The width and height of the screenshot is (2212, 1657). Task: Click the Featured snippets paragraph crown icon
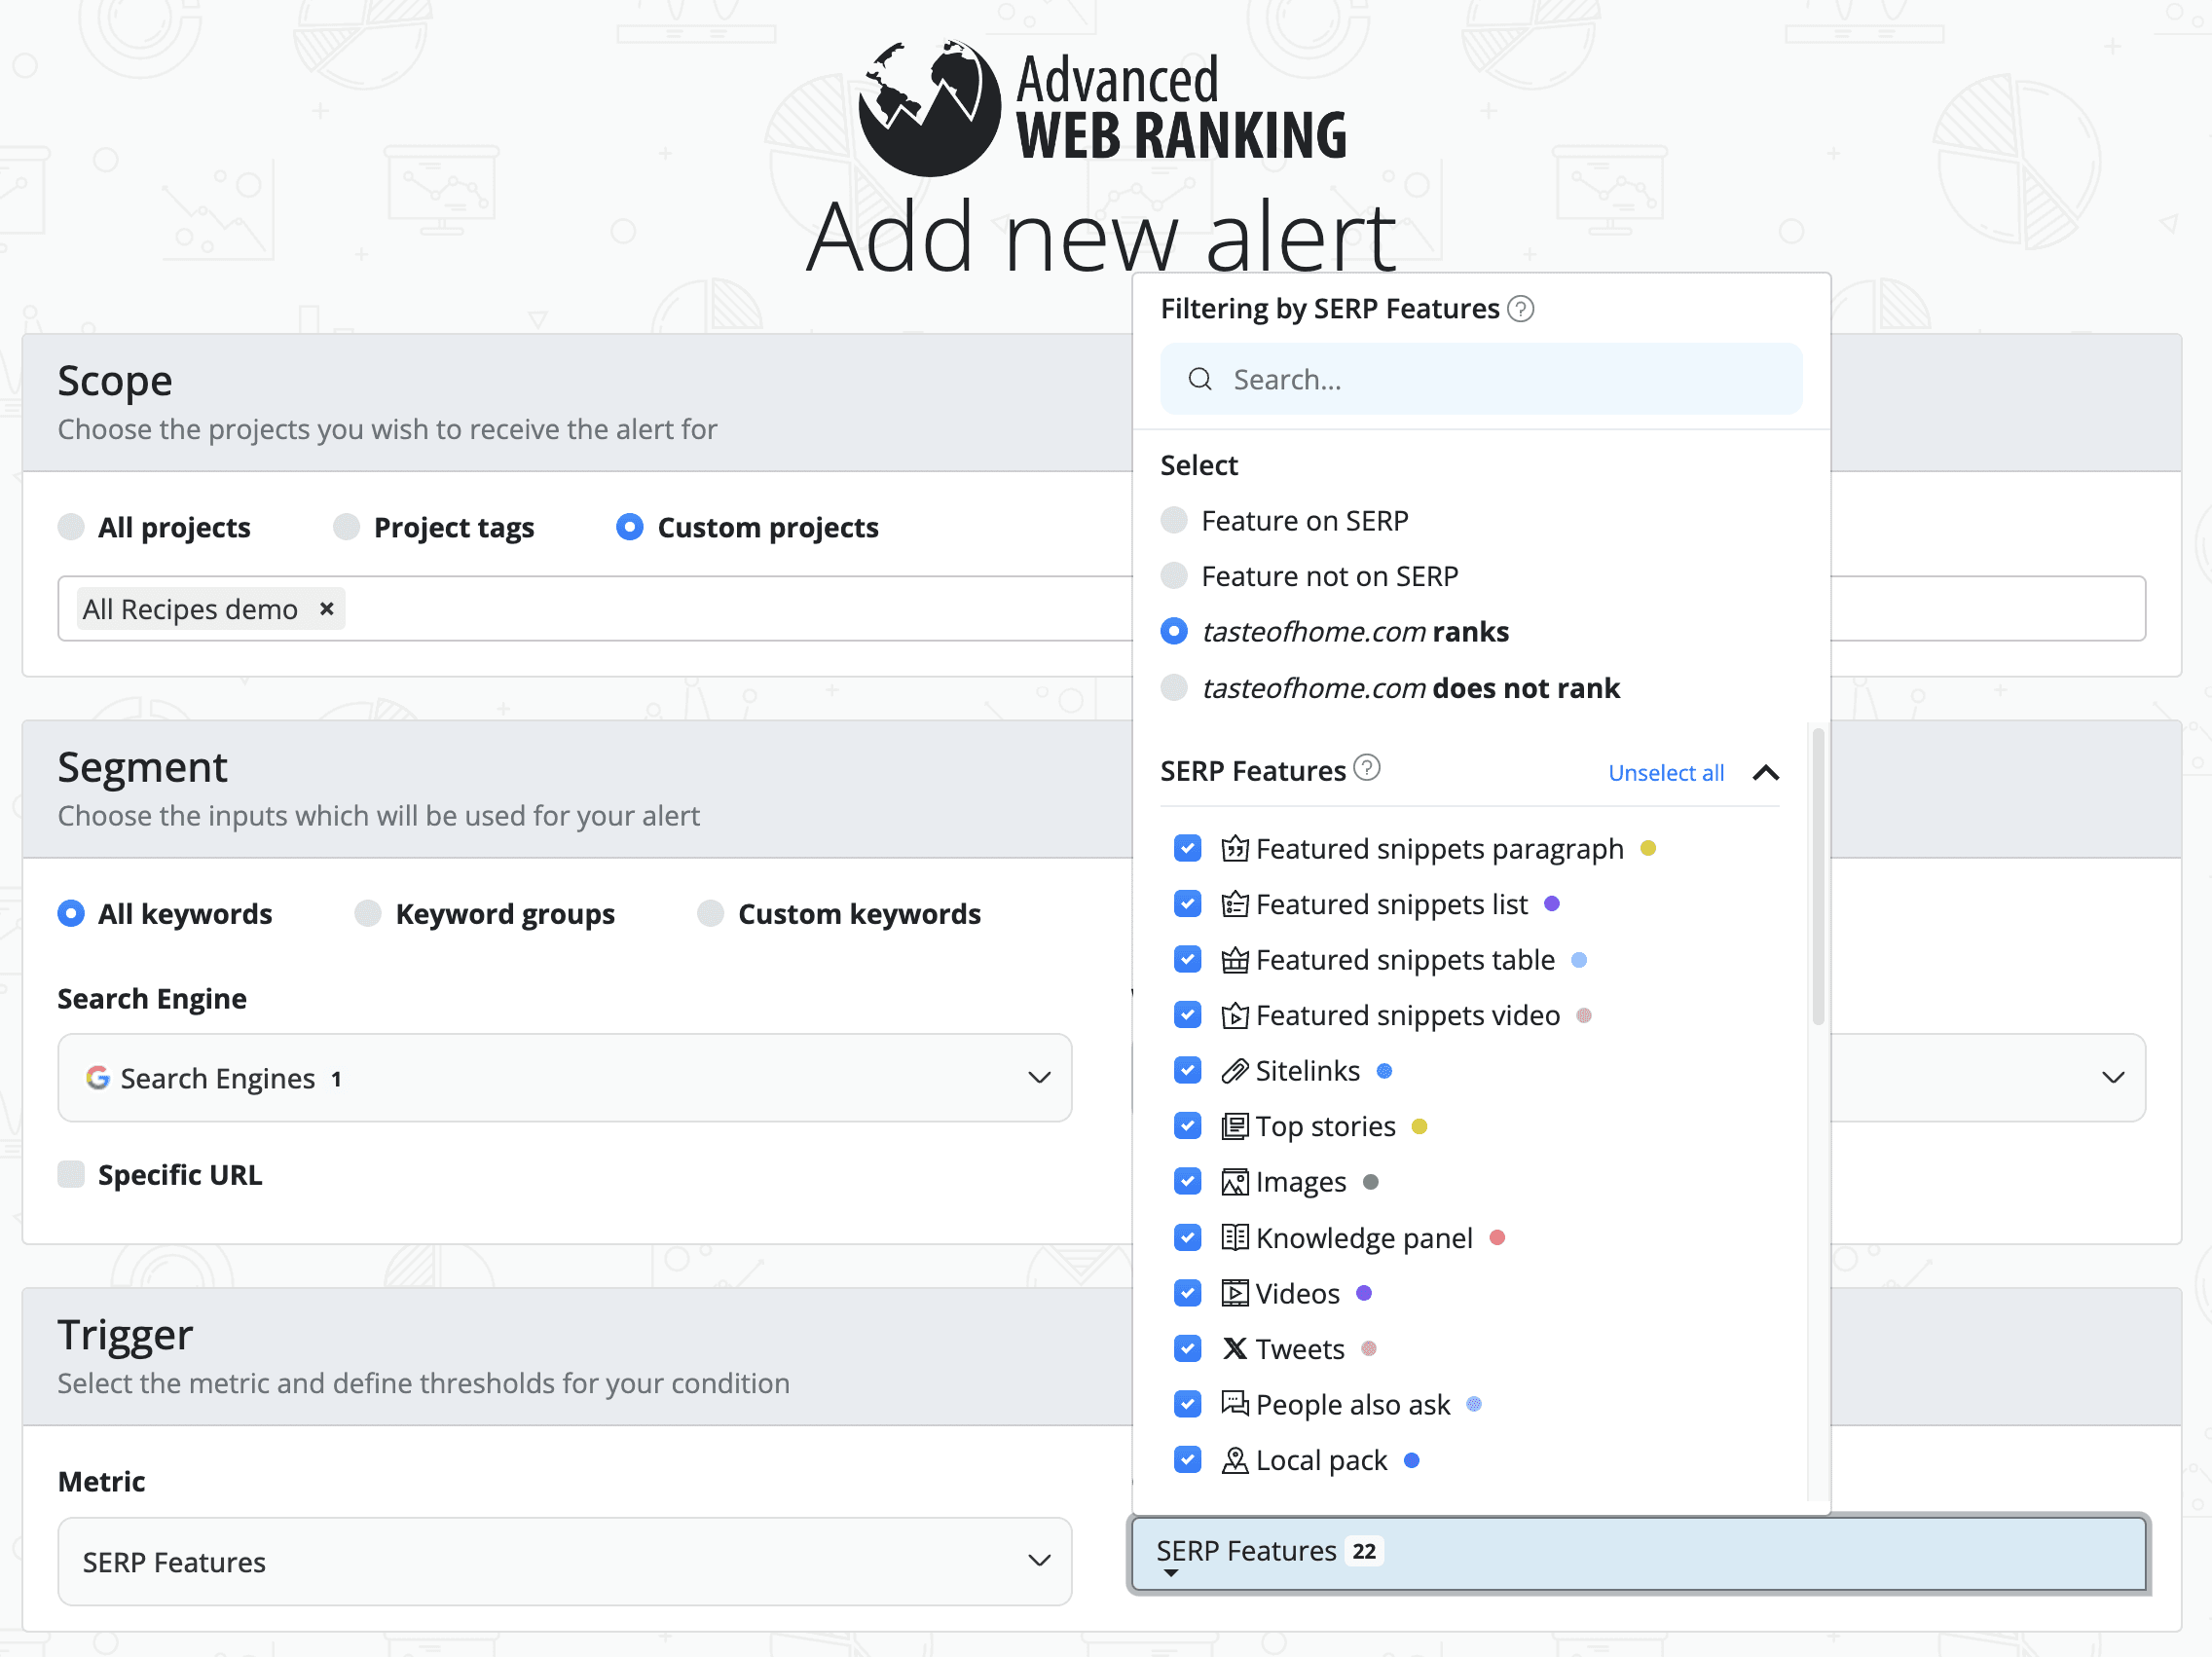[1235, 849]
